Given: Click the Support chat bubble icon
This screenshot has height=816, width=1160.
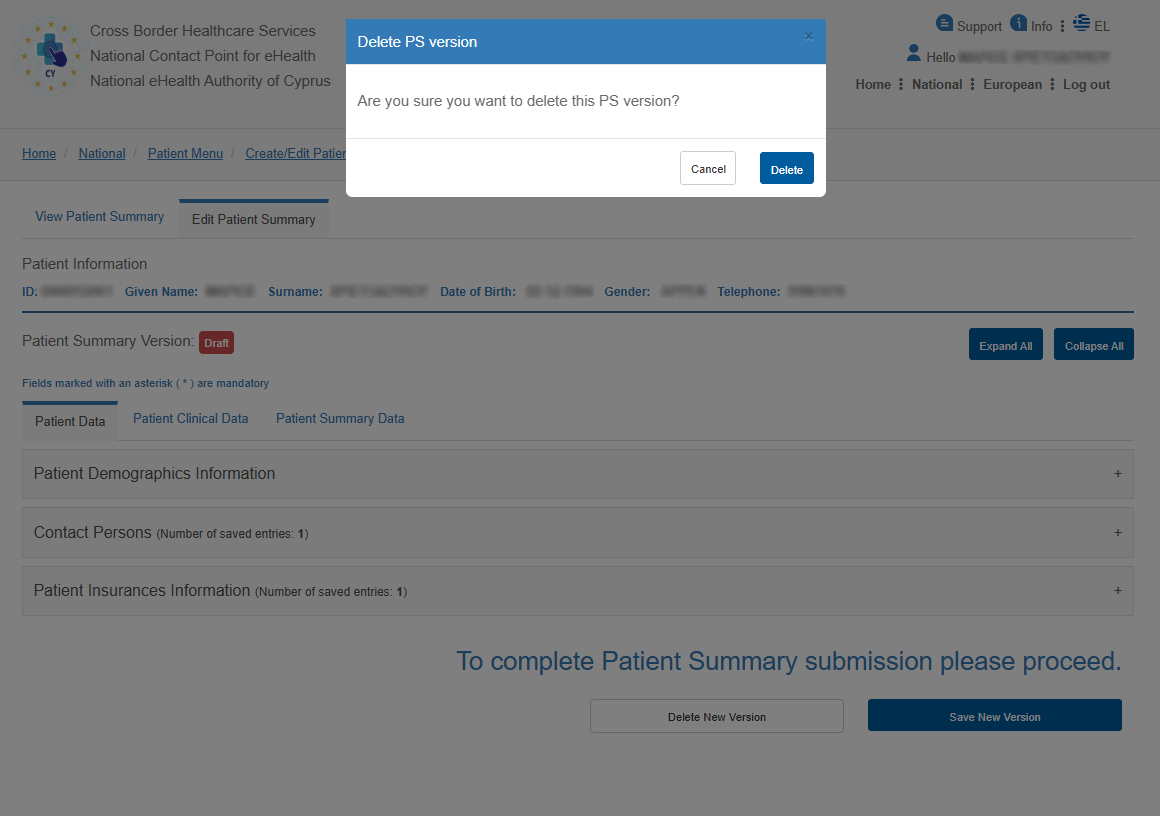Looking at the screenshot, I should click(x=944, y=23).
